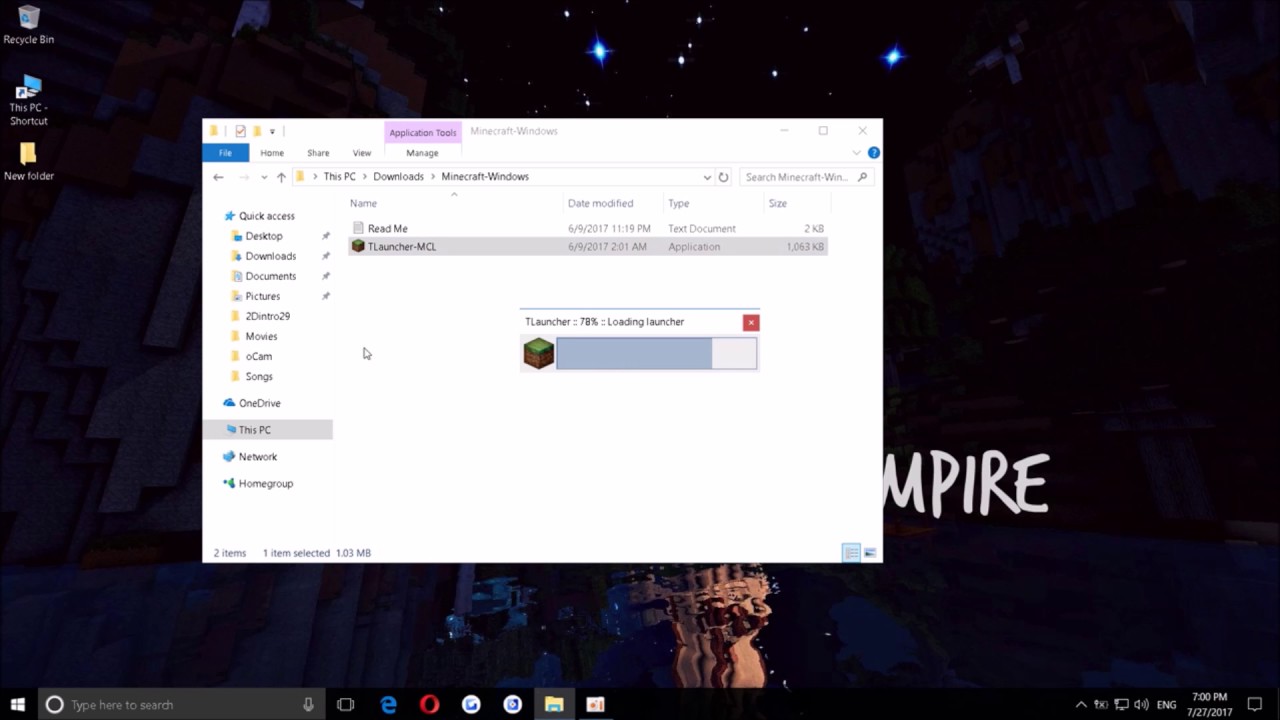The width and height of the screenshot is (1280, 720).
Task: Open the Customize Quick Access Toolbar dropdown
Action: [x=272, y=131]
